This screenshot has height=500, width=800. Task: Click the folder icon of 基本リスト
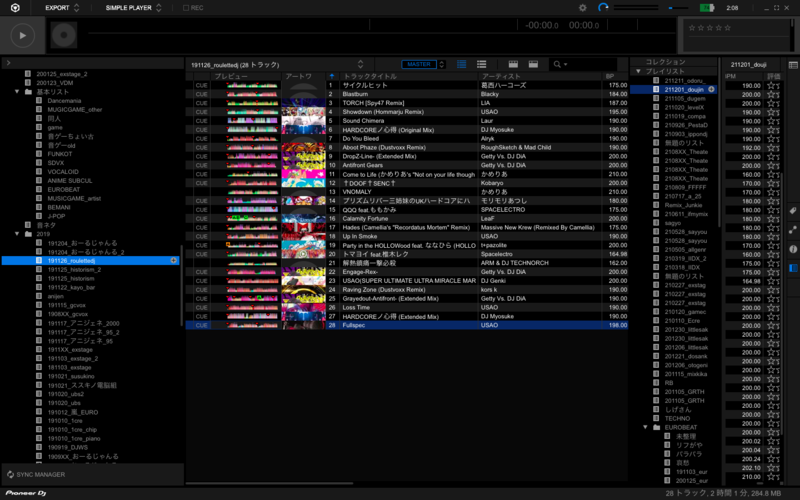point(29,92)
